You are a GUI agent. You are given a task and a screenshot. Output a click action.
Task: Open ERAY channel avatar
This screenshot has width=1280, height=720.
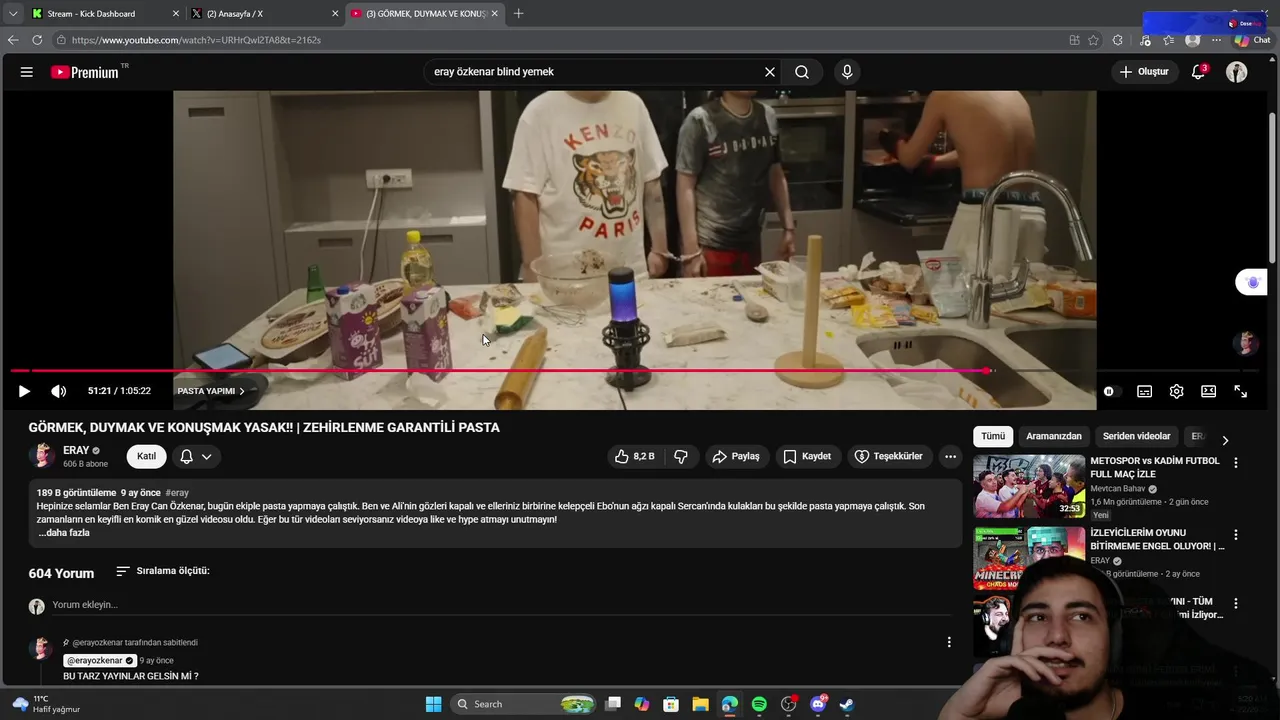click(x=42, y=456)
